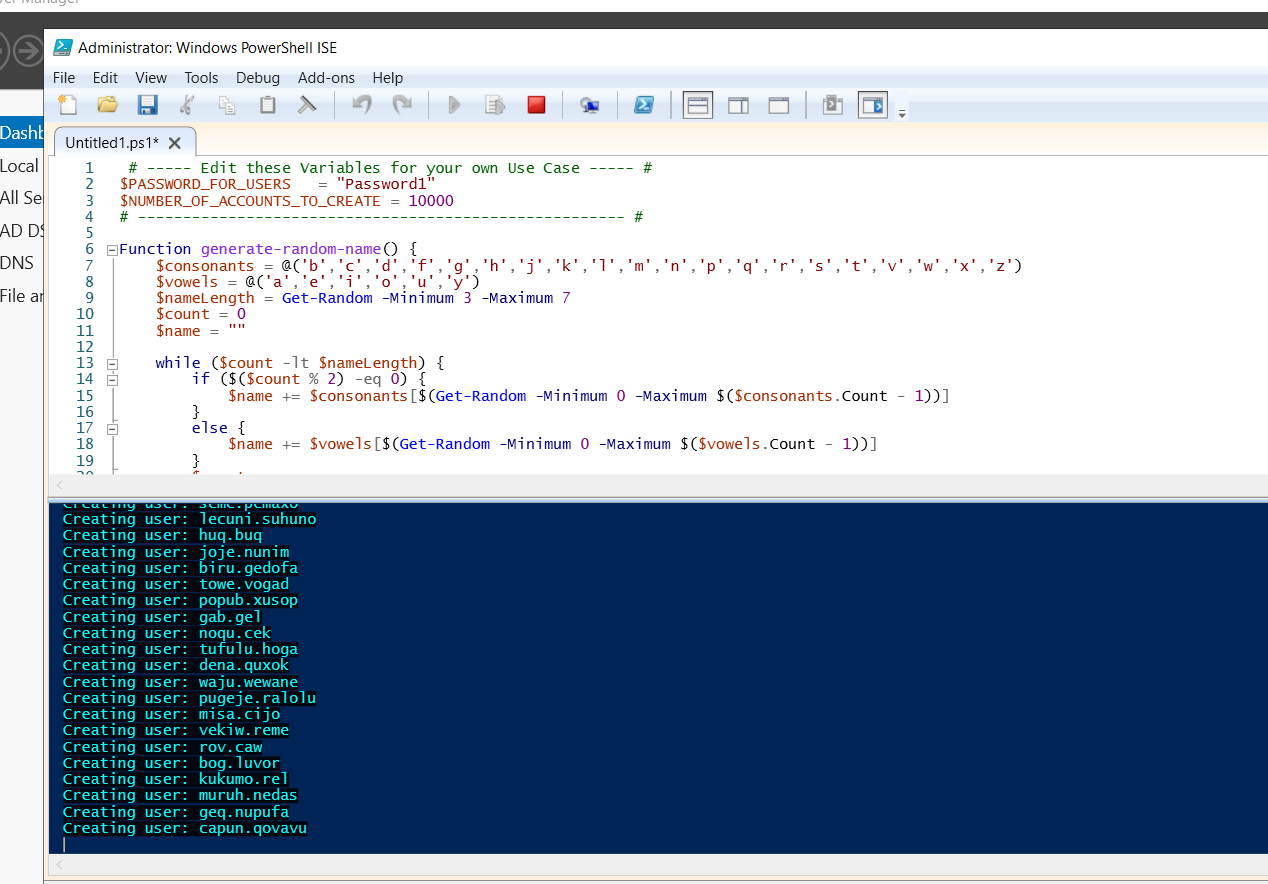The height and width of the screenshot is (884, 1268).
Task: Open Dashboard in Server Manager sidebar
Action: pos(22,133)
